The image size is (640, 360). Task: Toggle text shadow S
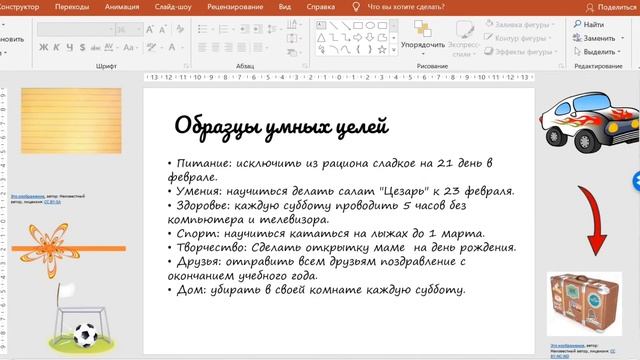[82, 47]
